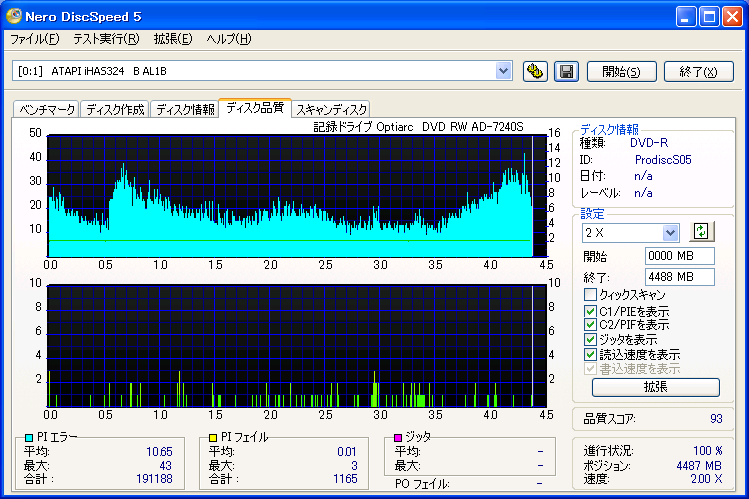Click the 開始 0000 MB input field
The image size is (749, 499).
point(679,255)
